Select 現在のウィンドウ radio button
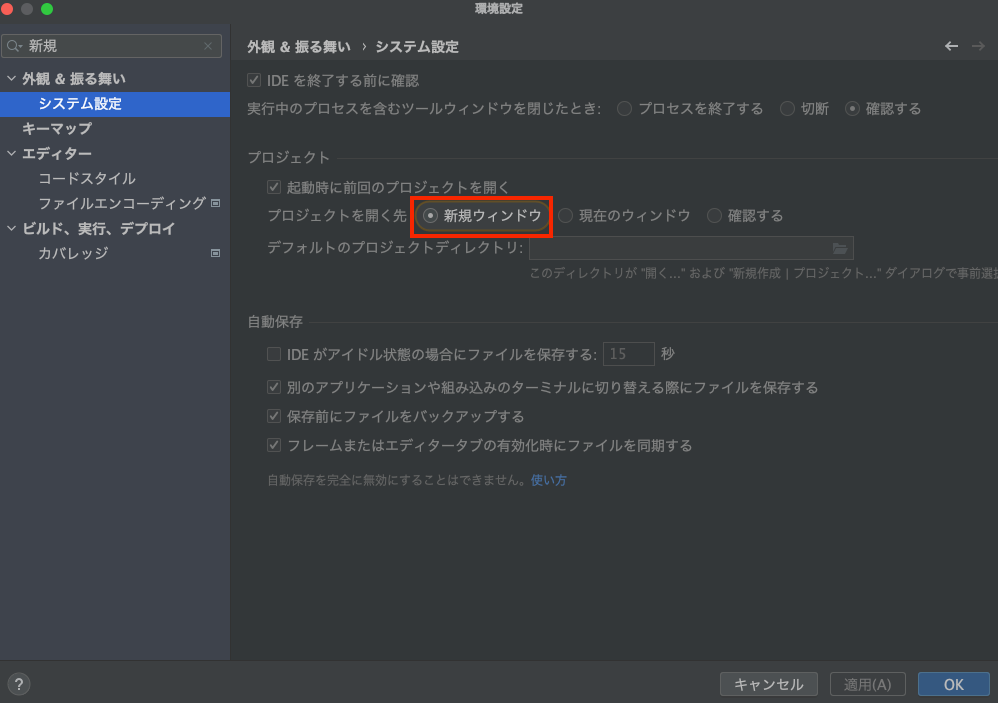Screen dimensions: 998x703 [566, 216]
